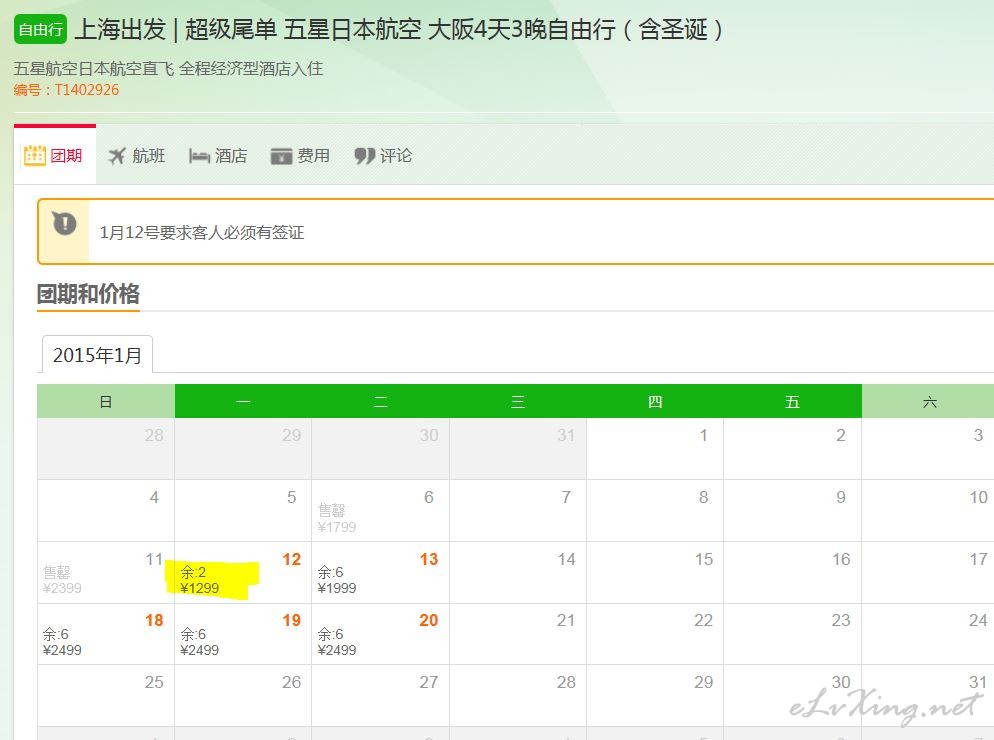This screenshot has height=740, width=994.
Task: Select January 19 departure priced ¥2499
Action: (x=243, y=634)
